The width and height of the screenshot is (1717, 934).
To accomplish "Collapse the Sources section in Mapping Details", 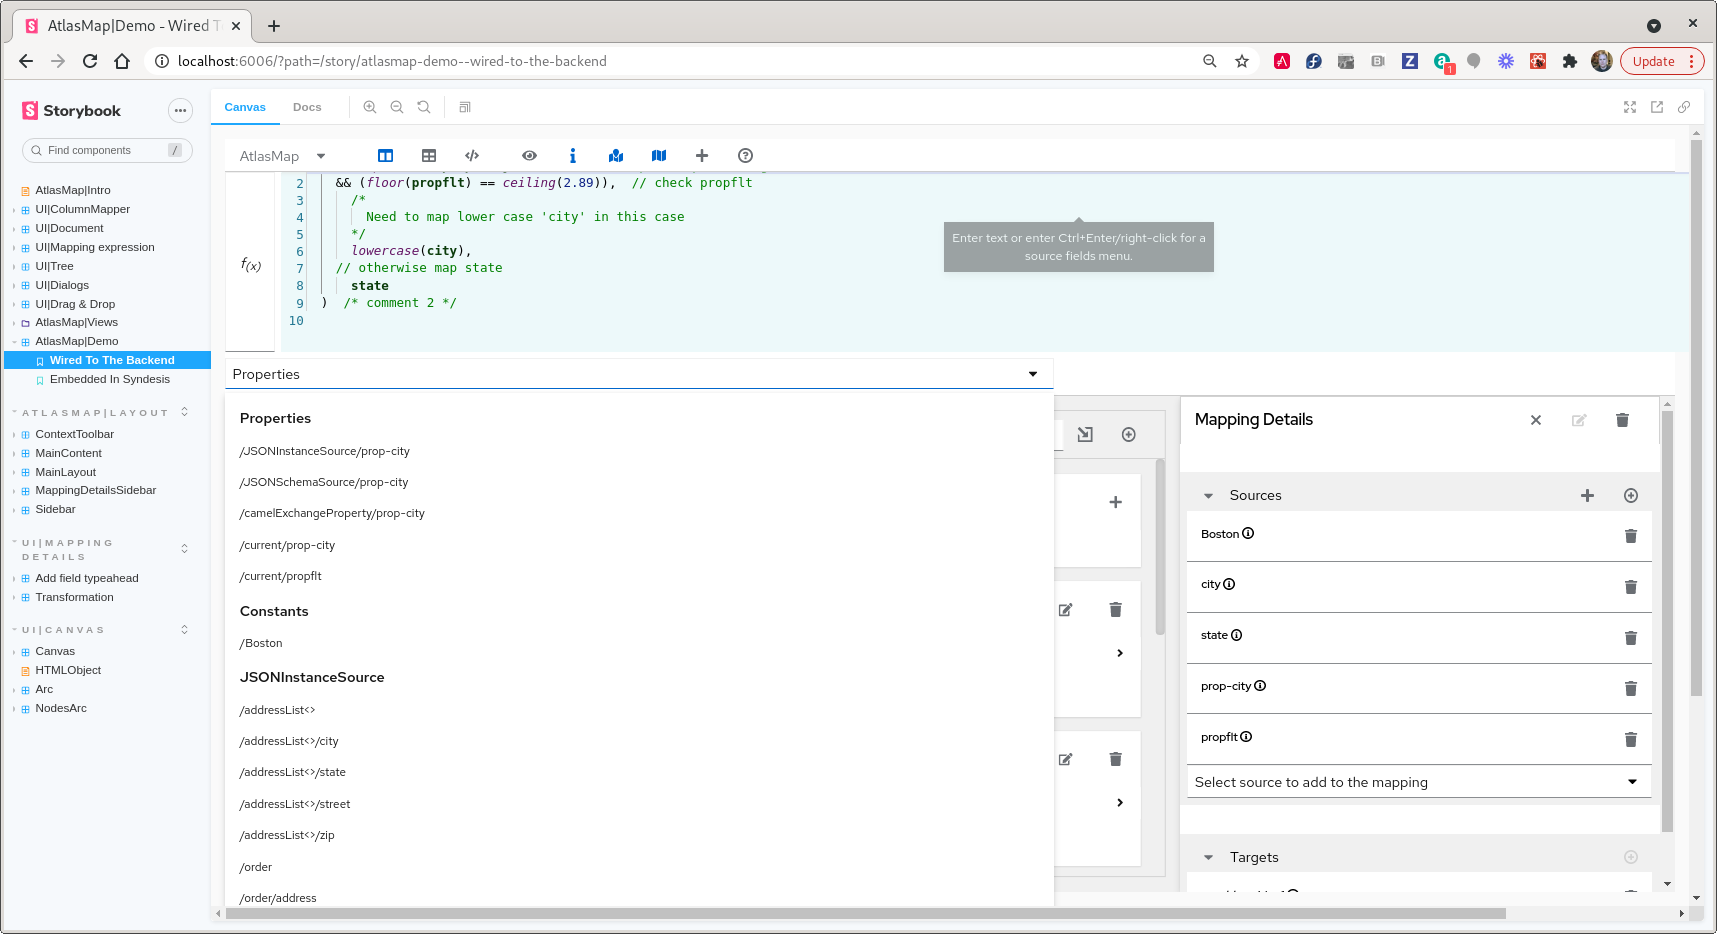I will (x=1208, y=495).
